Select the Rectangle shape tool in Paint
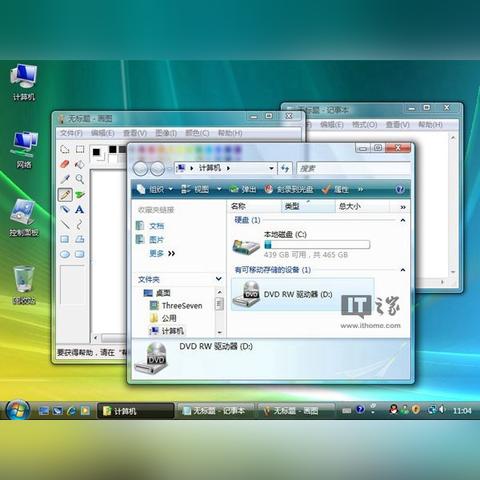Image resolution: width=480 pixels, height=480 pixels. coord(65,239)
